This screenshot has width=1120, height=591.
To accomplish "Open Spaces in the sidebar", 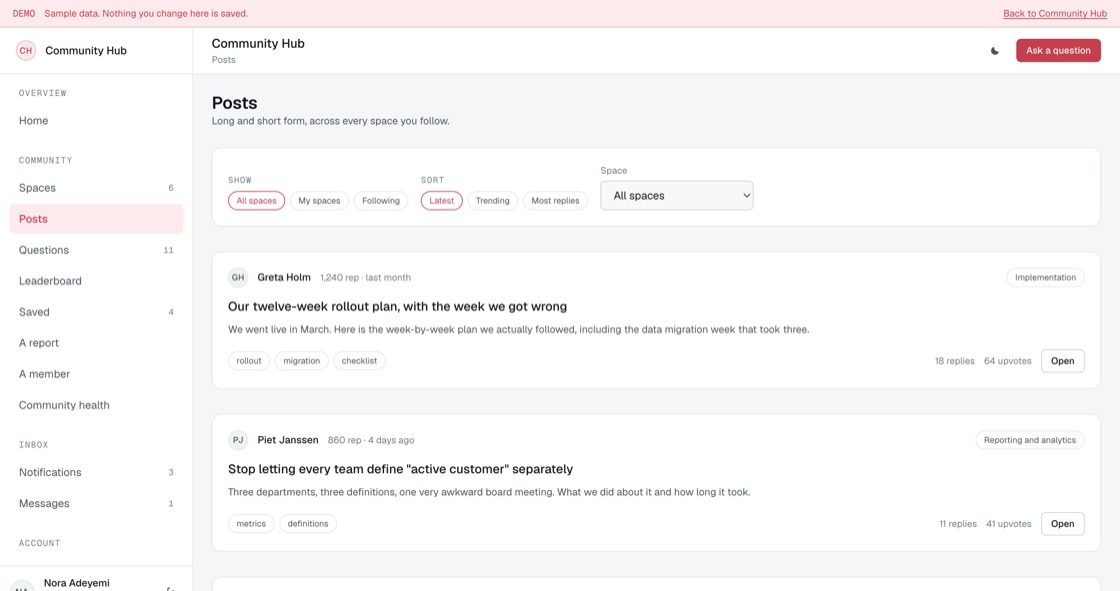I will (96, 188).
